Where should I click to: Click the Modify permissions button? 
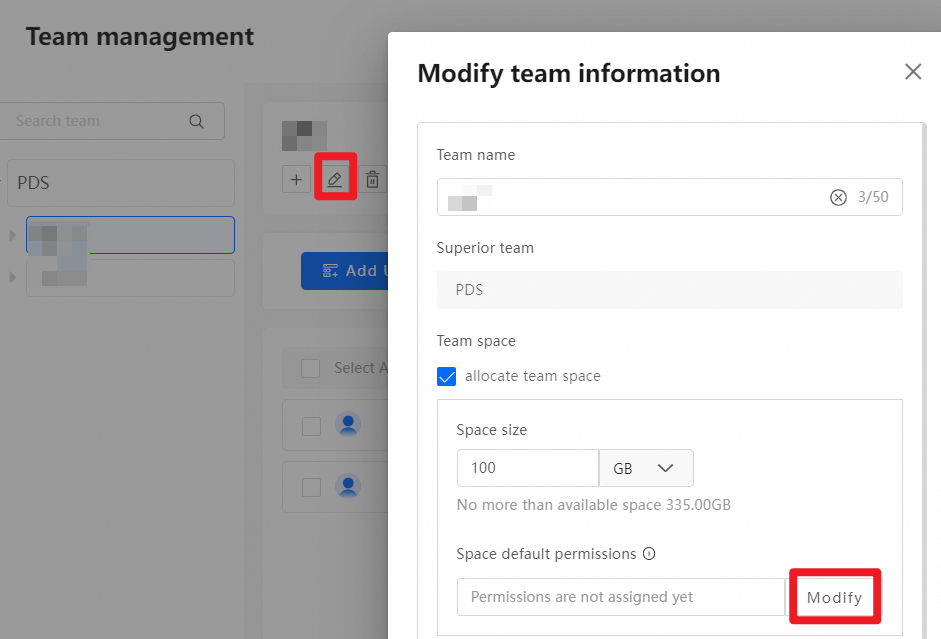tap(835, 597)
